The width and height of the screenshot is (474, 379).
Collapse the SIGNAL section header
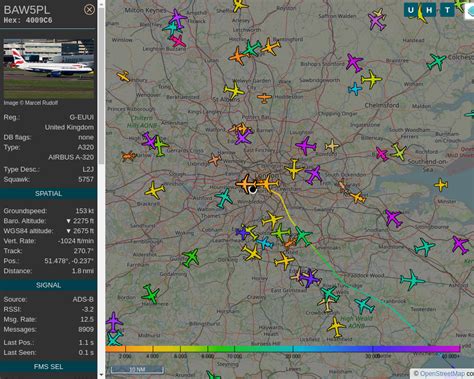48,285
